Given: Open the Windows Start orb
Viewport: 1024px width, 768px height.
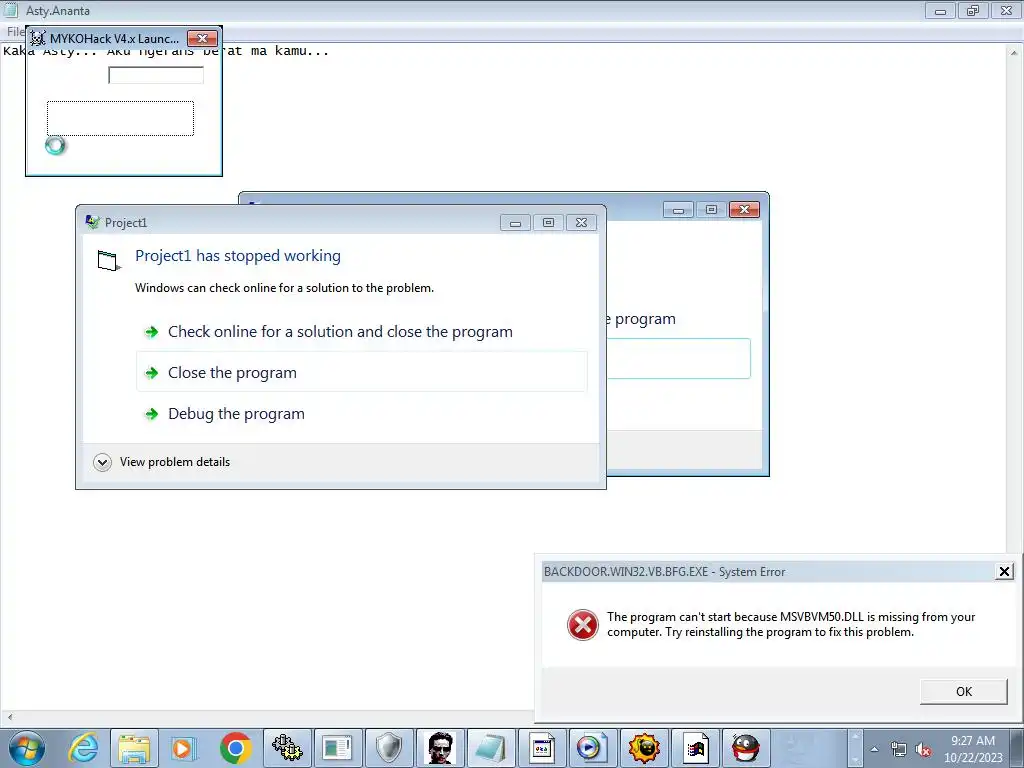Looking at the screenshot, I should pos(27,748).
